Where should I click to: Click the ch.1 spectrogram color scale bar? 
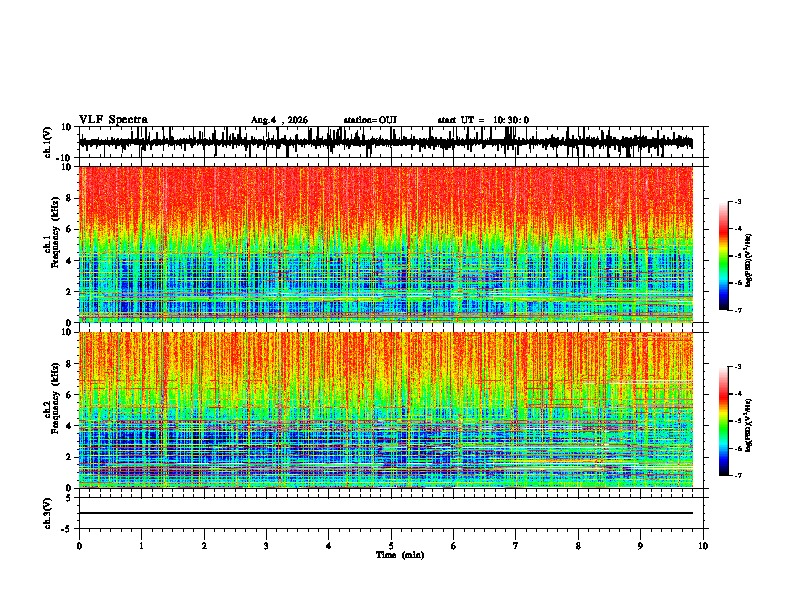pyautogui.click(x=724, y=255)
